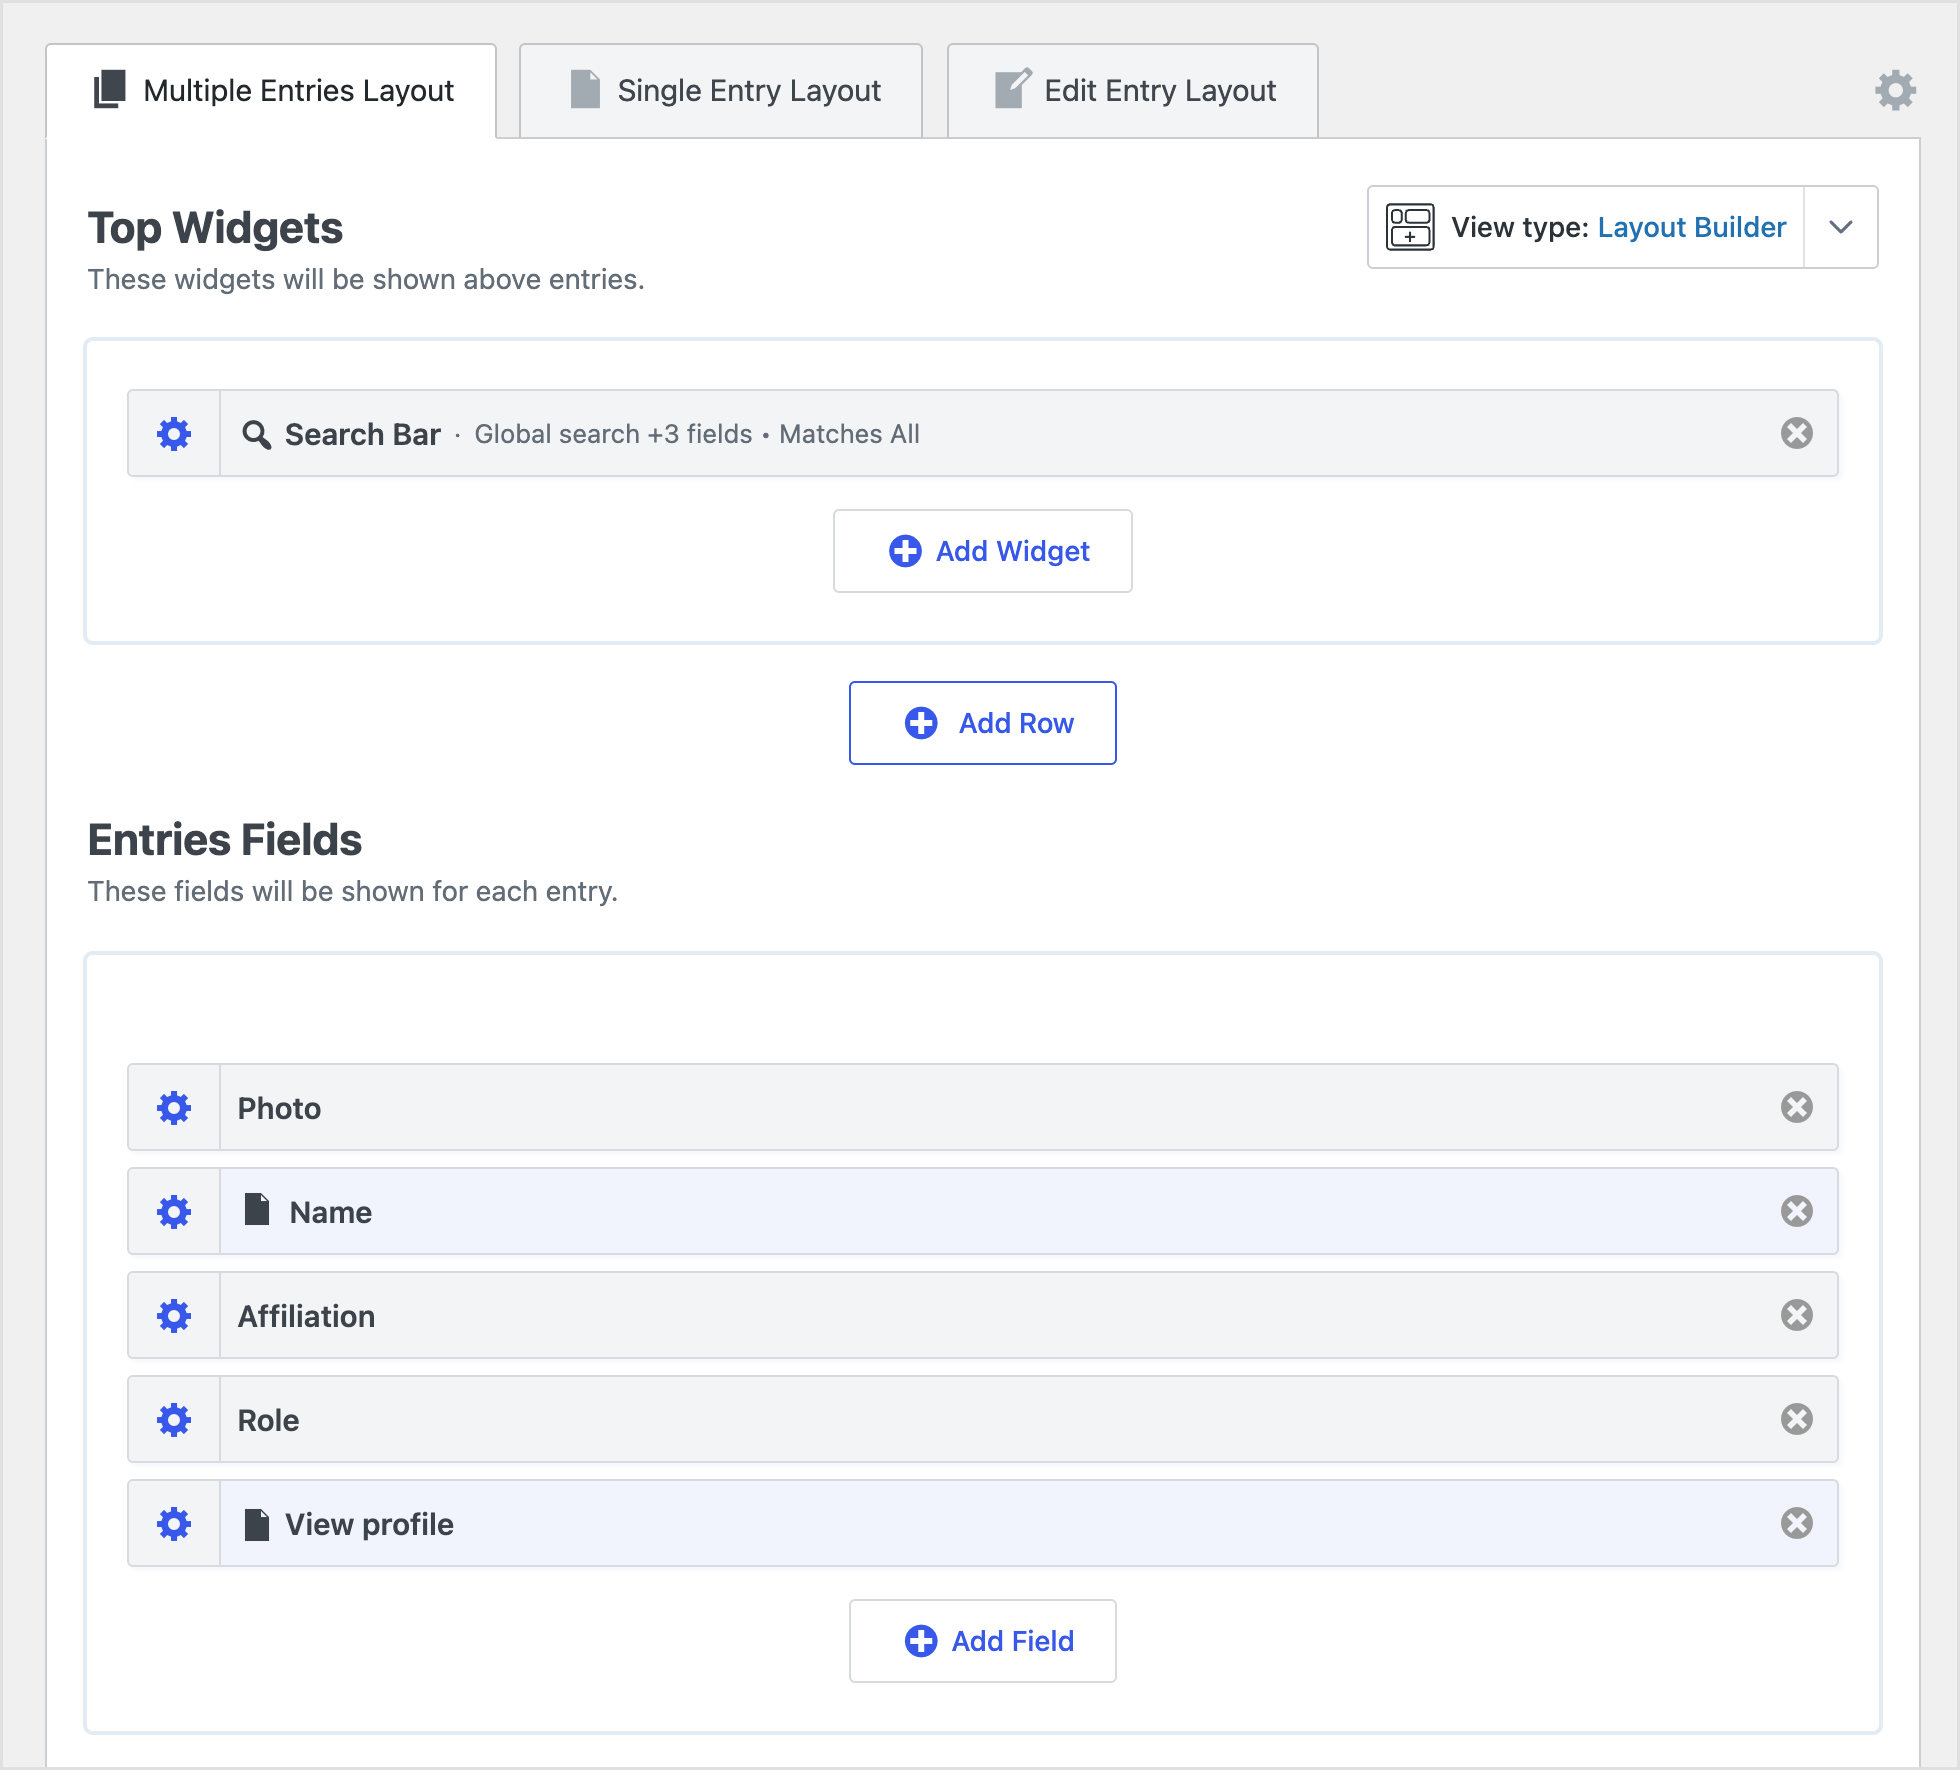Click the Add Field button
Screen dimensions: 1960x1770
(x=983, y=1641)
